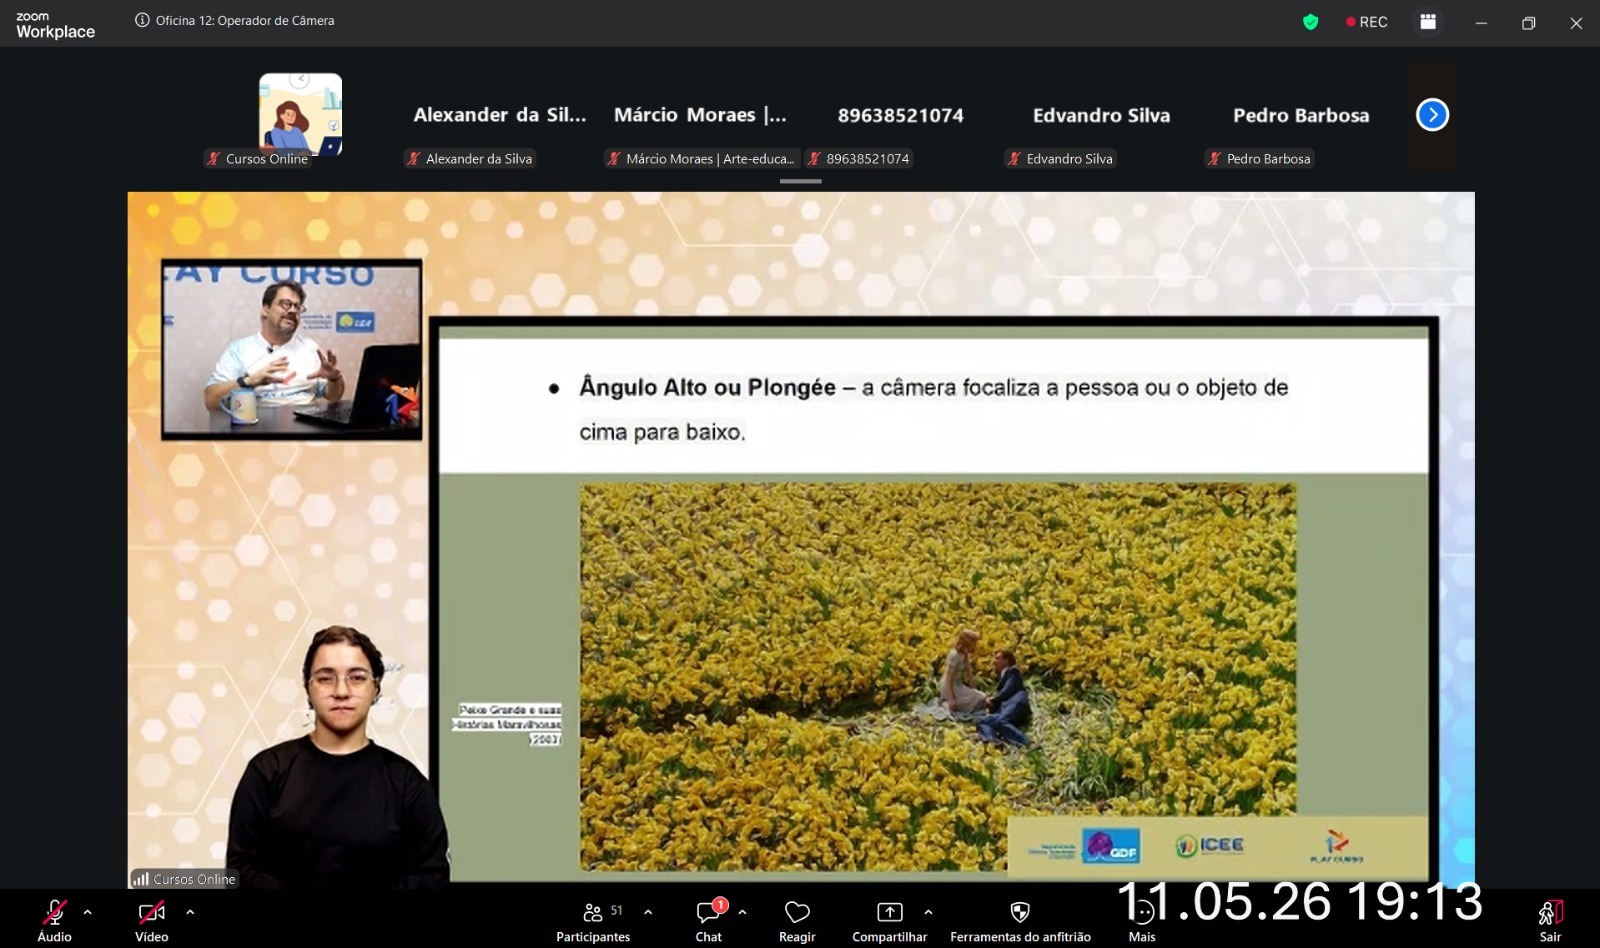Click the Play Curso logo on slide

(x=1336, y=846)
